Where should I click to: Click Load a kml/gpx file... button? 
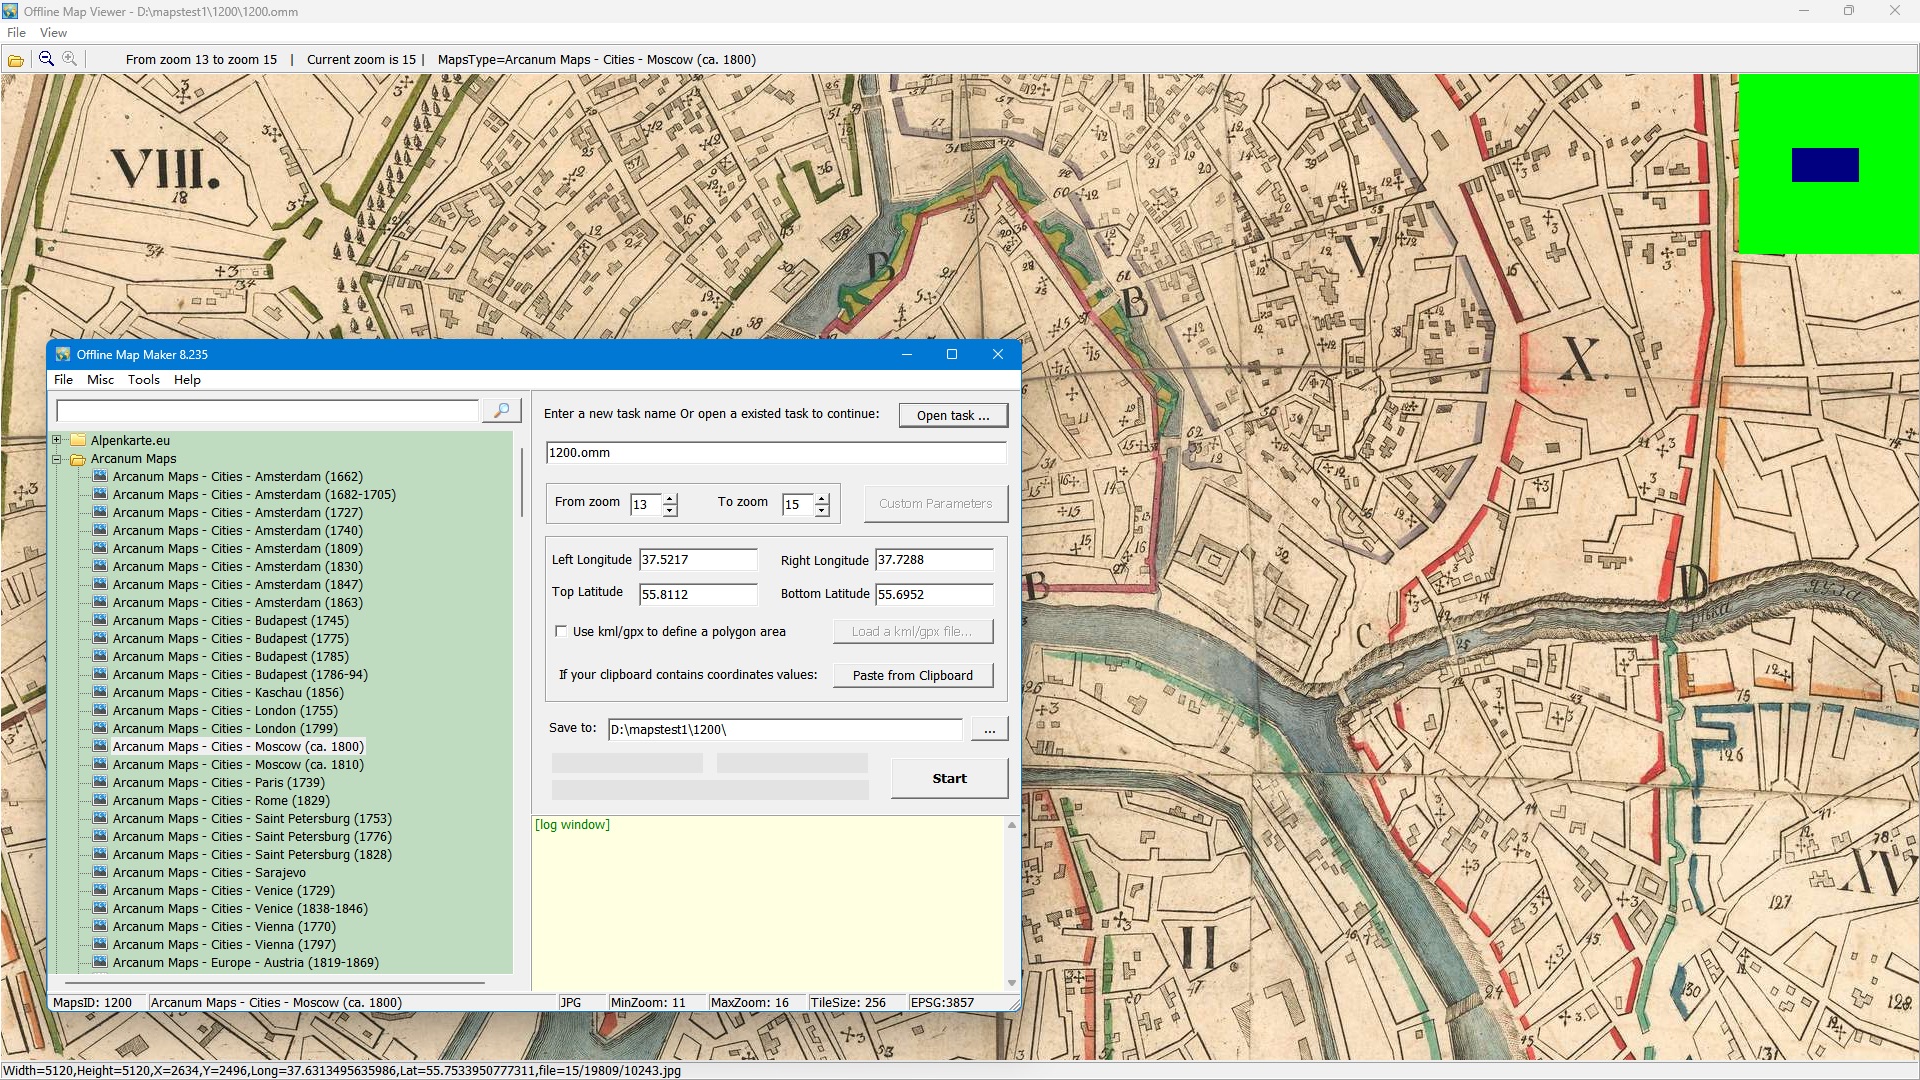click(x=913, y=632)
